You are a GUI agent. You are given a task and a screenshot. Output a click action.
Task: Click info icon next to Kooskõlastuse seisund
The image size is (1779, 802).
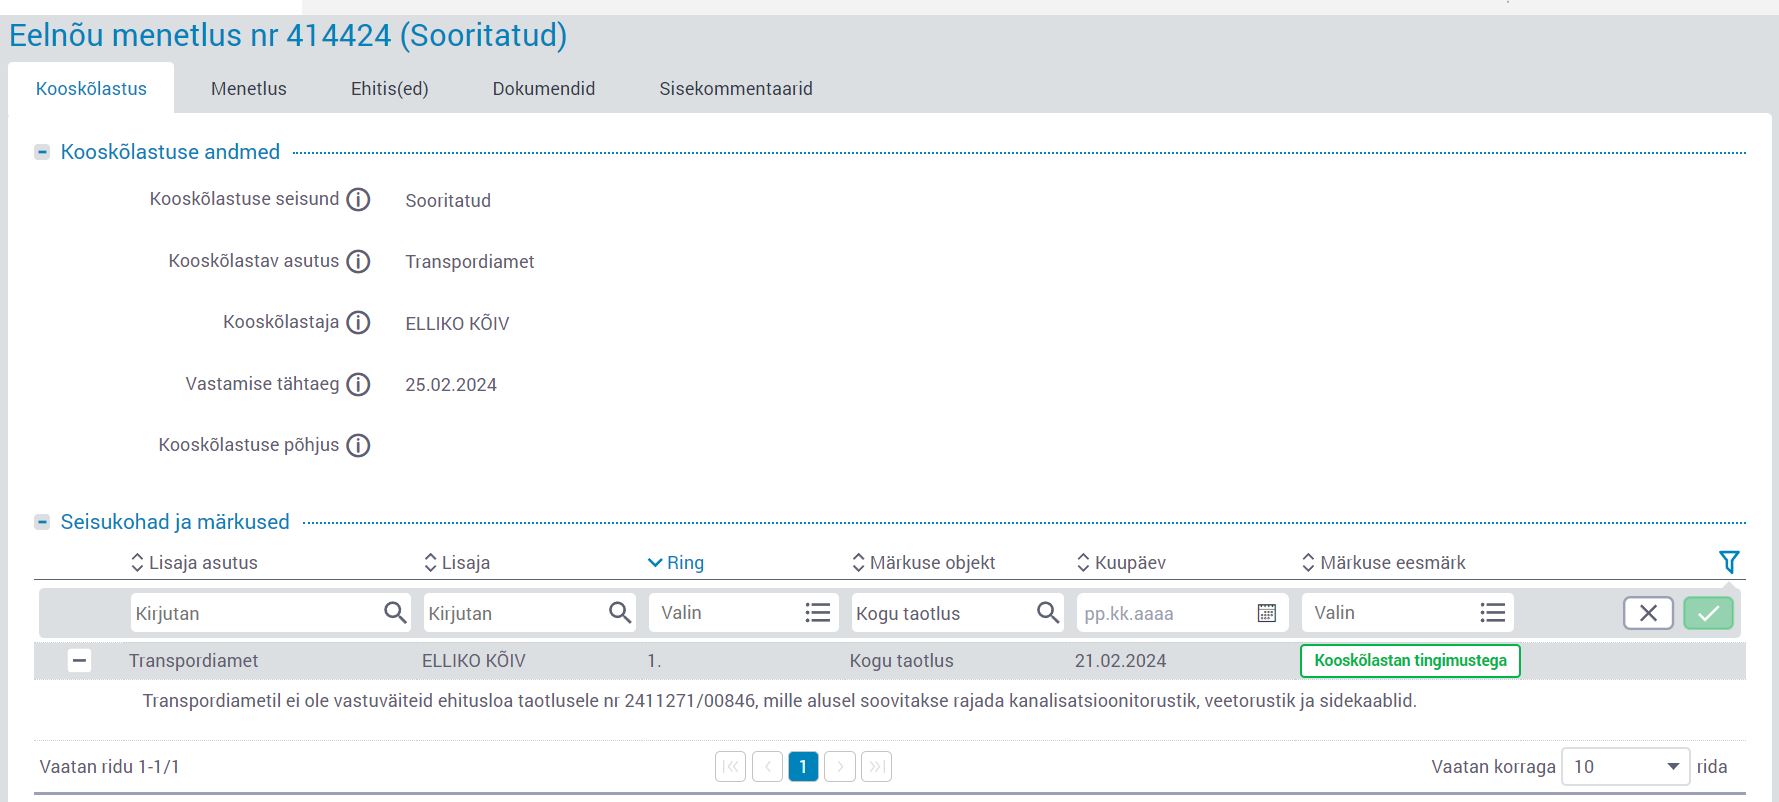point(358,200)
